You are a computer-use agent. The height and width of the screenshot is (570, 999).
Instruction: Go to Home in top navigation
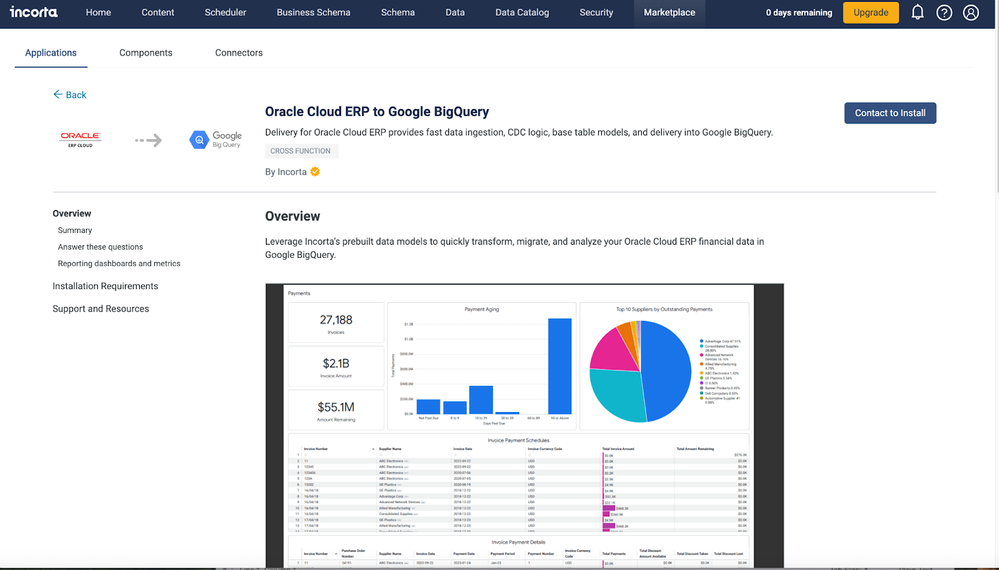click(98, 12)
